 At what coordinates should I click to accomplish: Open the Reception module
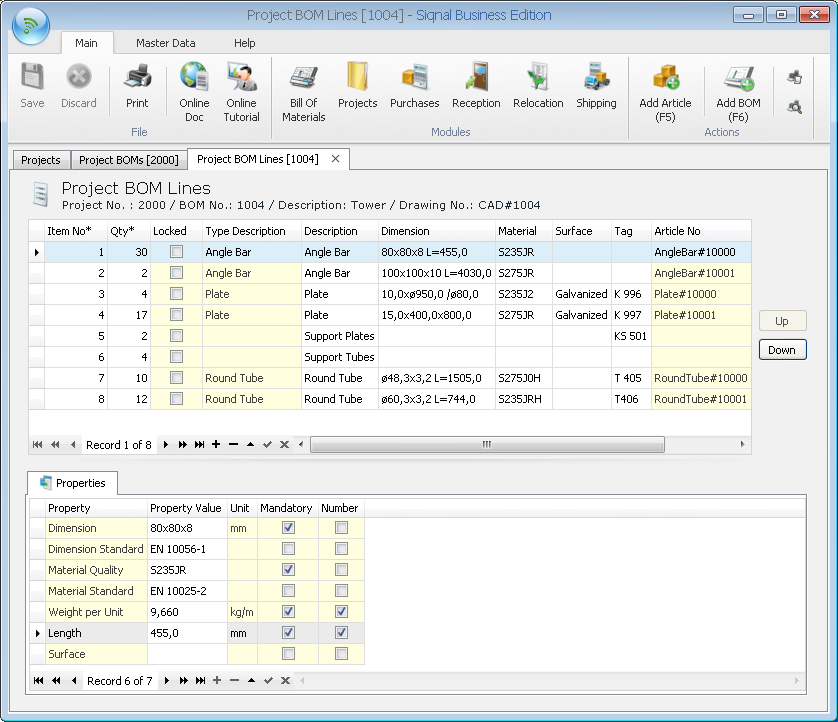(x=476, y=86)
